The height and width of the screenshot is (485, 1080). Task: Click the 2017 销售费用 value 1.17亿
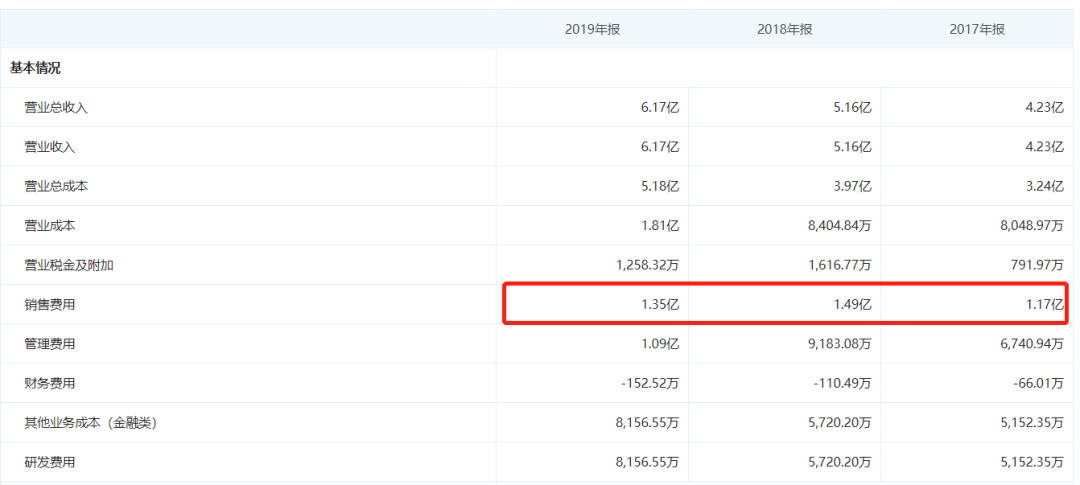tap(1044, 305)
